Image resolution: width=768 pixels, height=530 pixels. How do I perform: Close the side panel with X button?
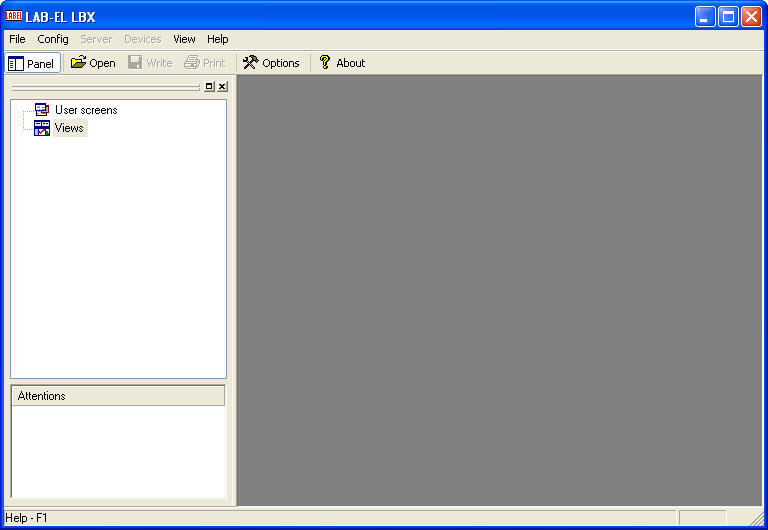222,87
